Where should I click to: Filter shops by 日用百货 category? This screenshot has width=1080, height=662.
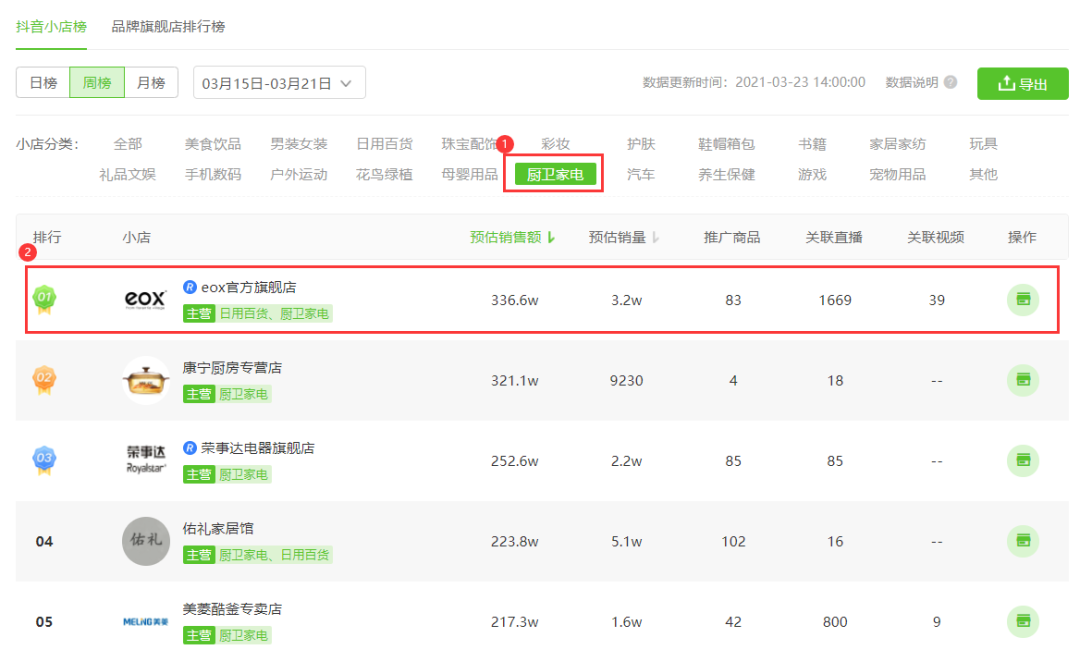pos(384,144)
